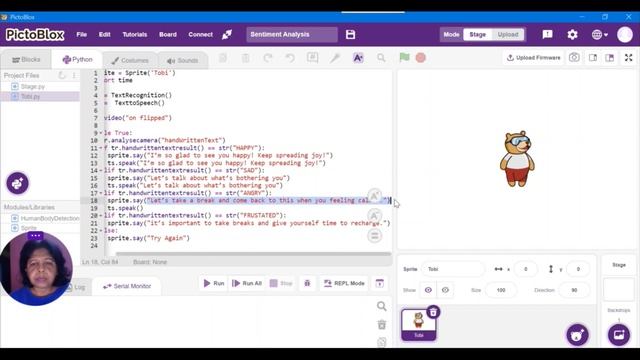This screenshot has height=360, width=640.
Task: Open the feedback message icon
Action: coord(547,35)
